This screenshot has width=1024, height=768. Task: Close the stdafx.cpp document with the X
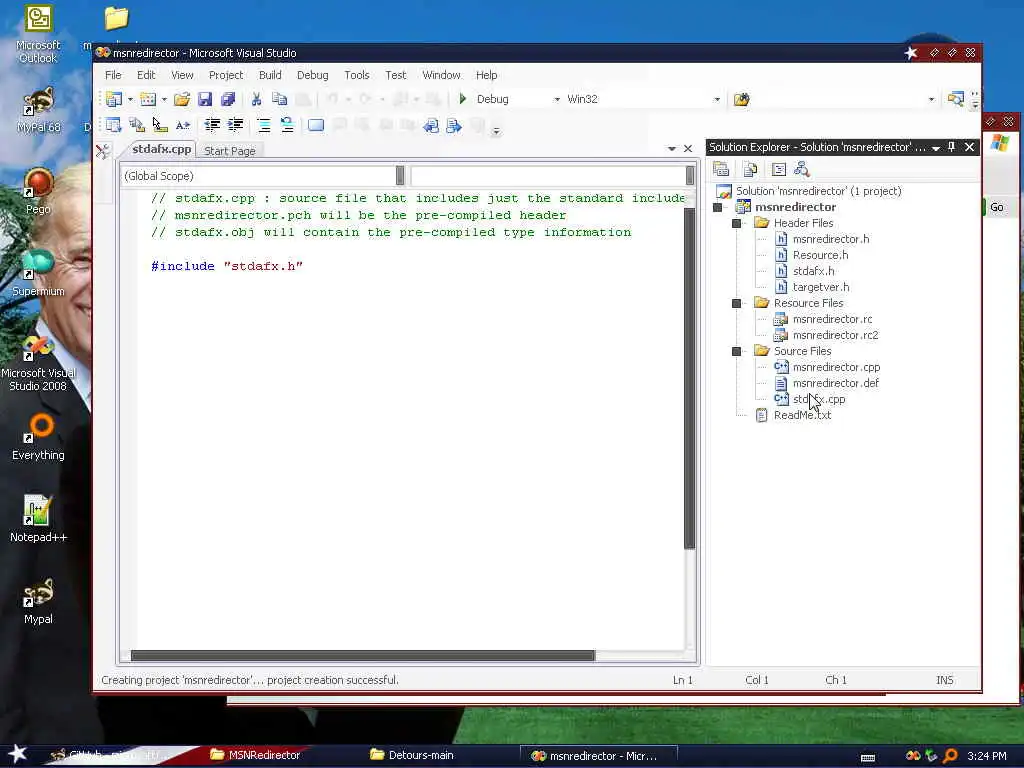[688, 149]
